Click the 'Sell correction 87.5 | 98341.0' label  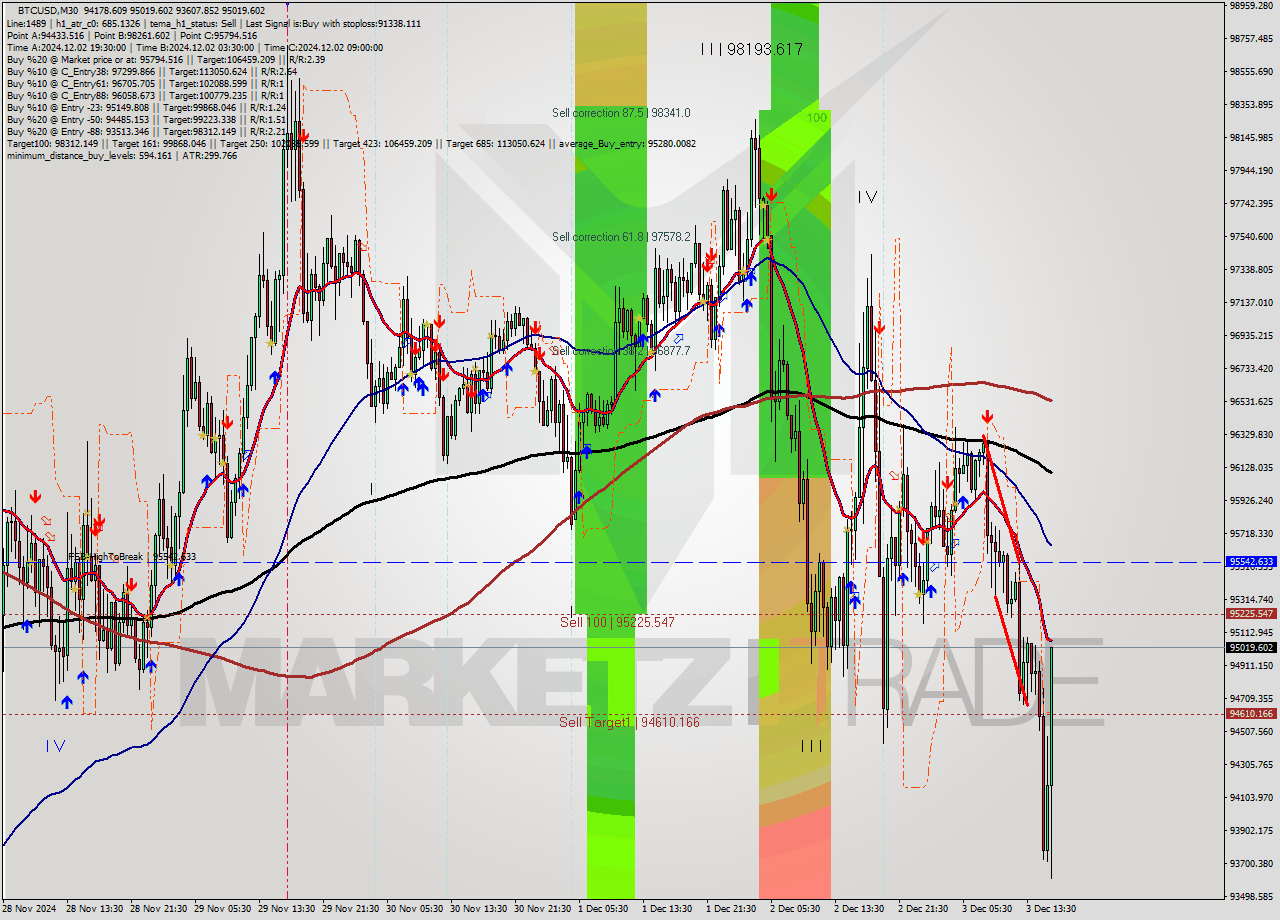tap(621, 113)
